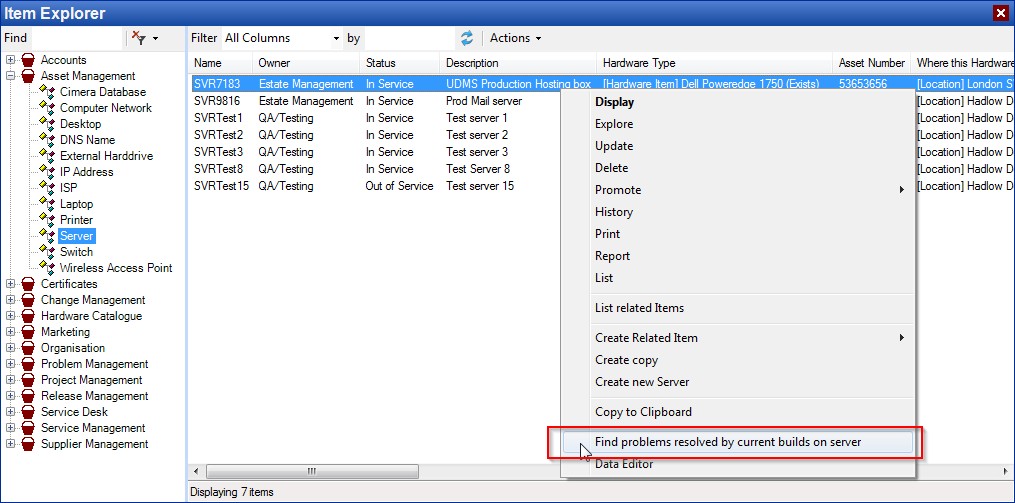Screen dimensions: 1015x503
Task: Click the DNS Name item type icon
Action: tap(47, 140)
